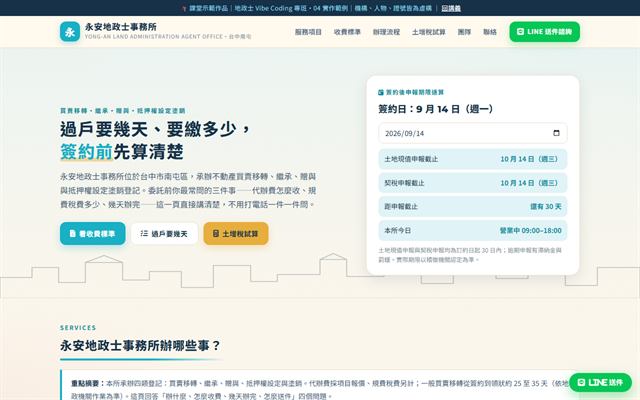Click the green LINE 送件諮詢 header button
The height and width of the screenshot is (400, 640).
click(x=544, y=32)
